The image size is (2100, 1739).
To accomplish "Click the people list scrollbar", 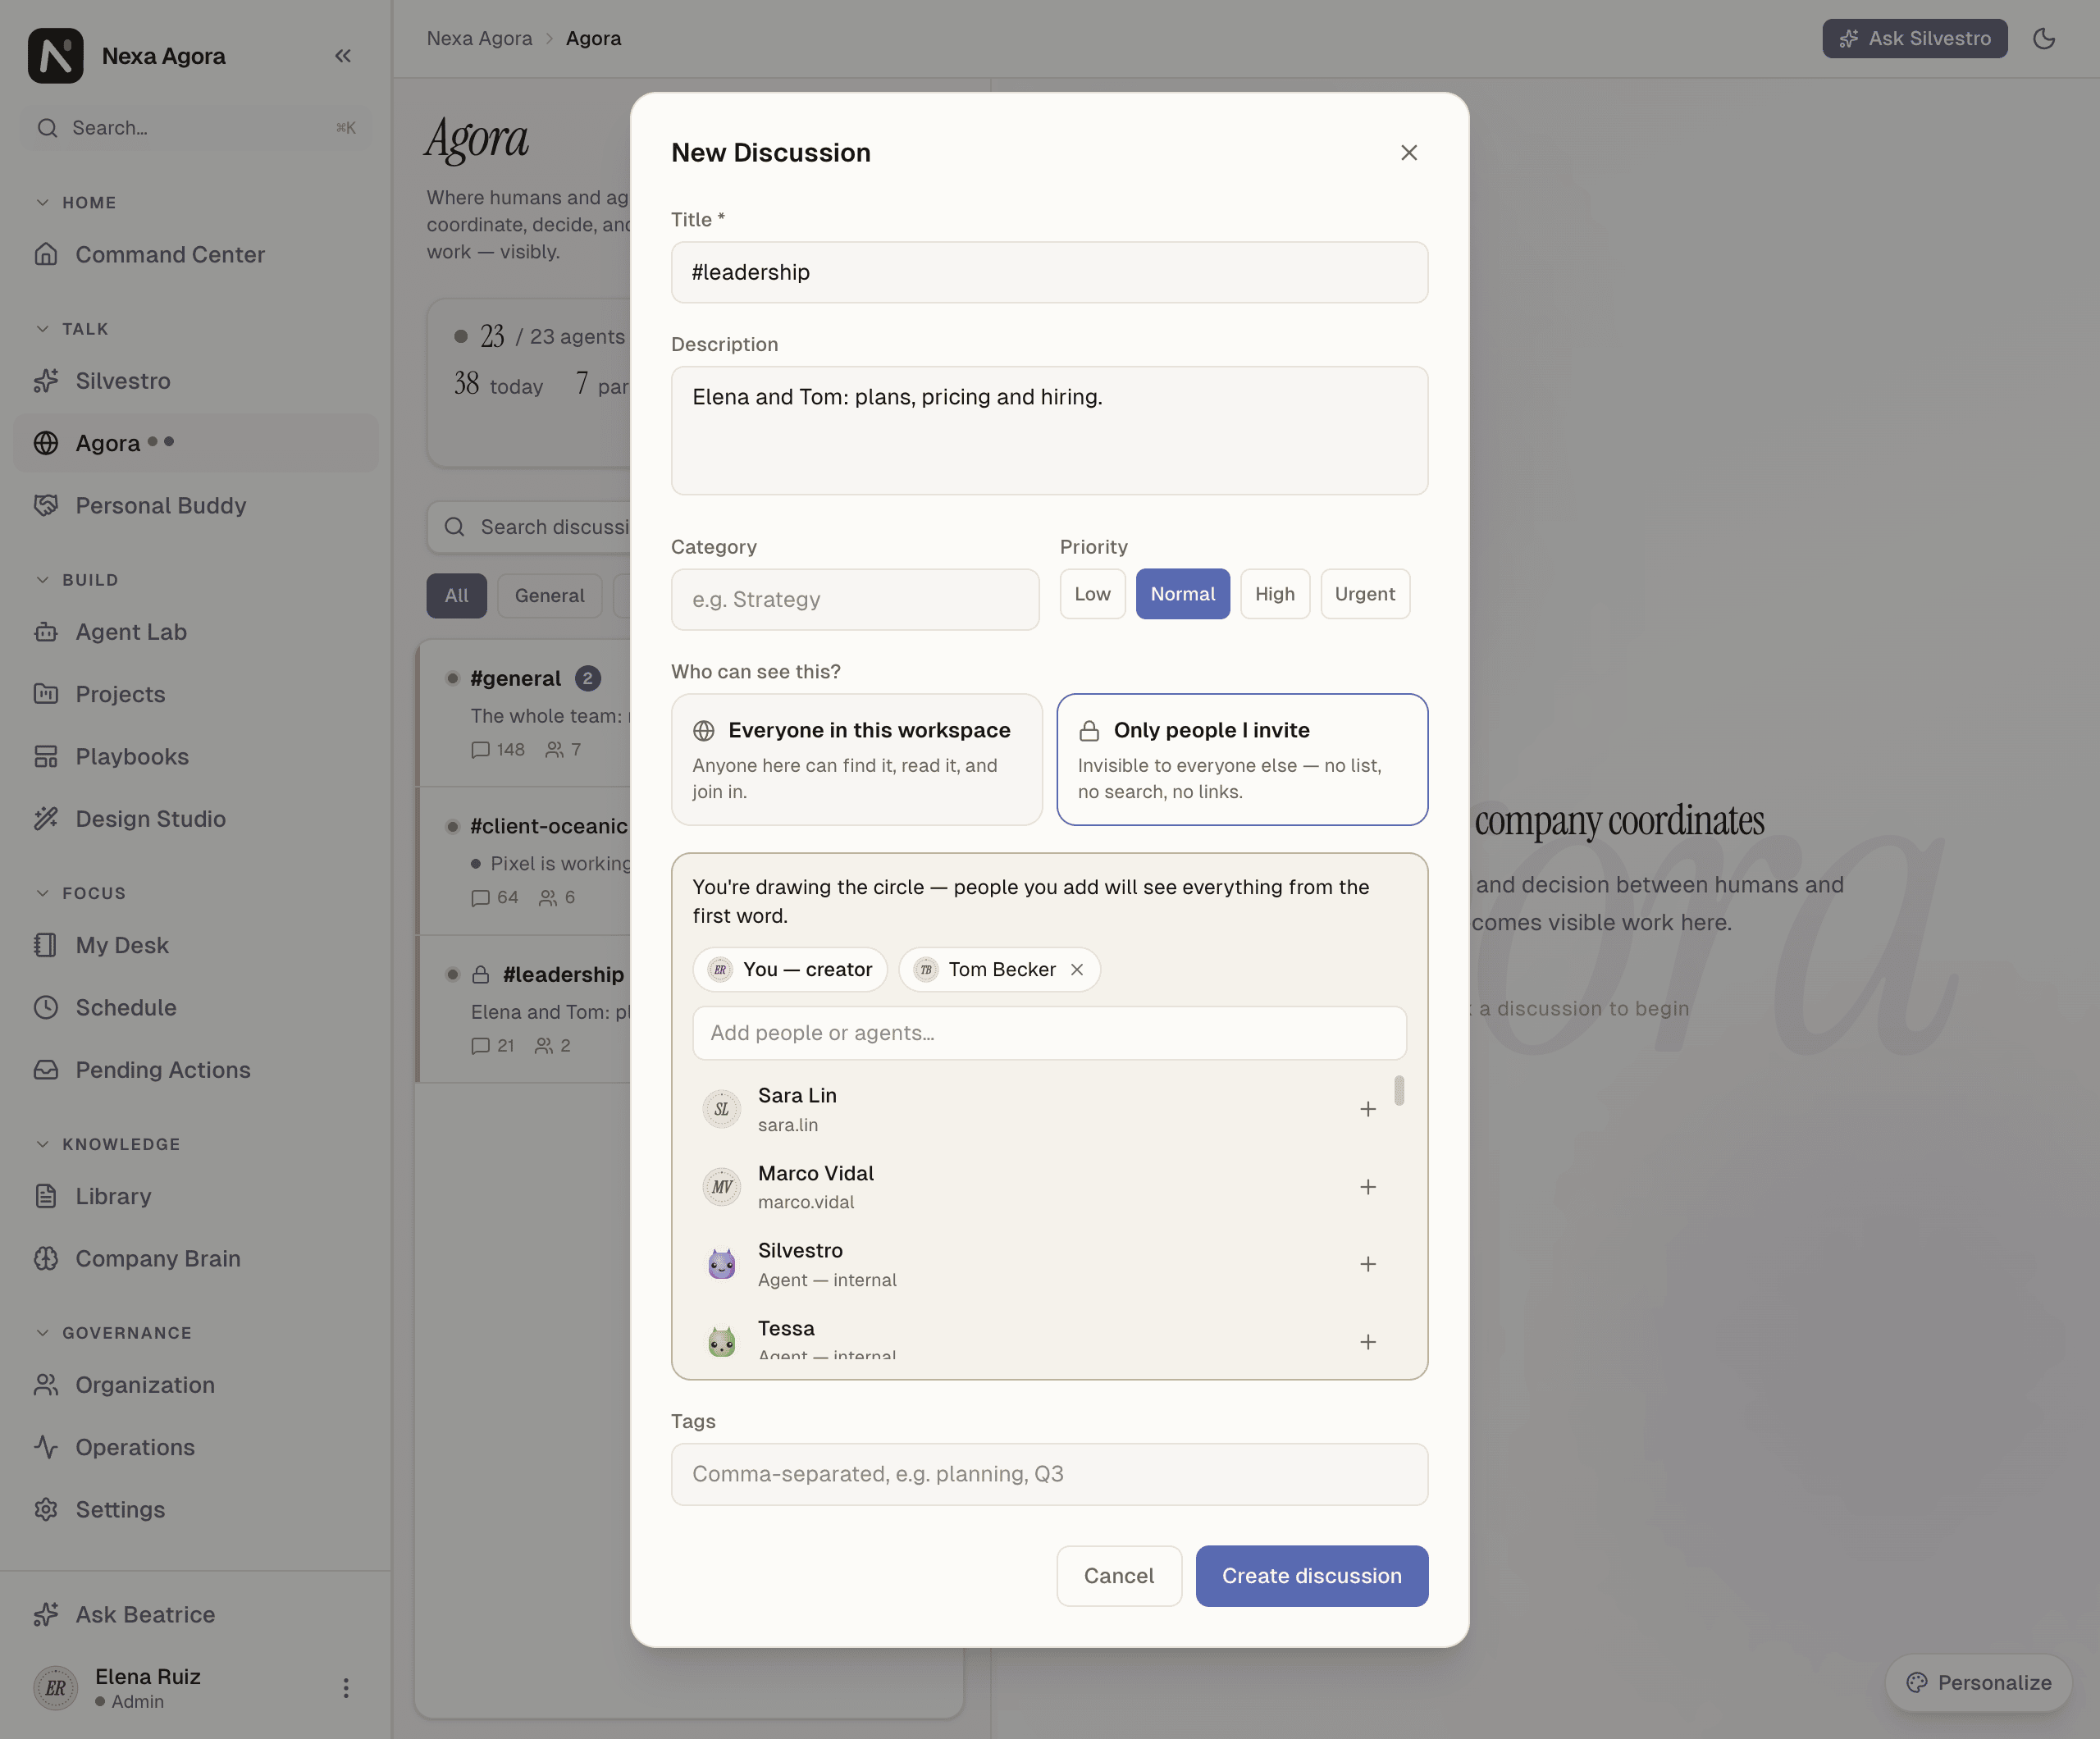I will [1398, 1090].
